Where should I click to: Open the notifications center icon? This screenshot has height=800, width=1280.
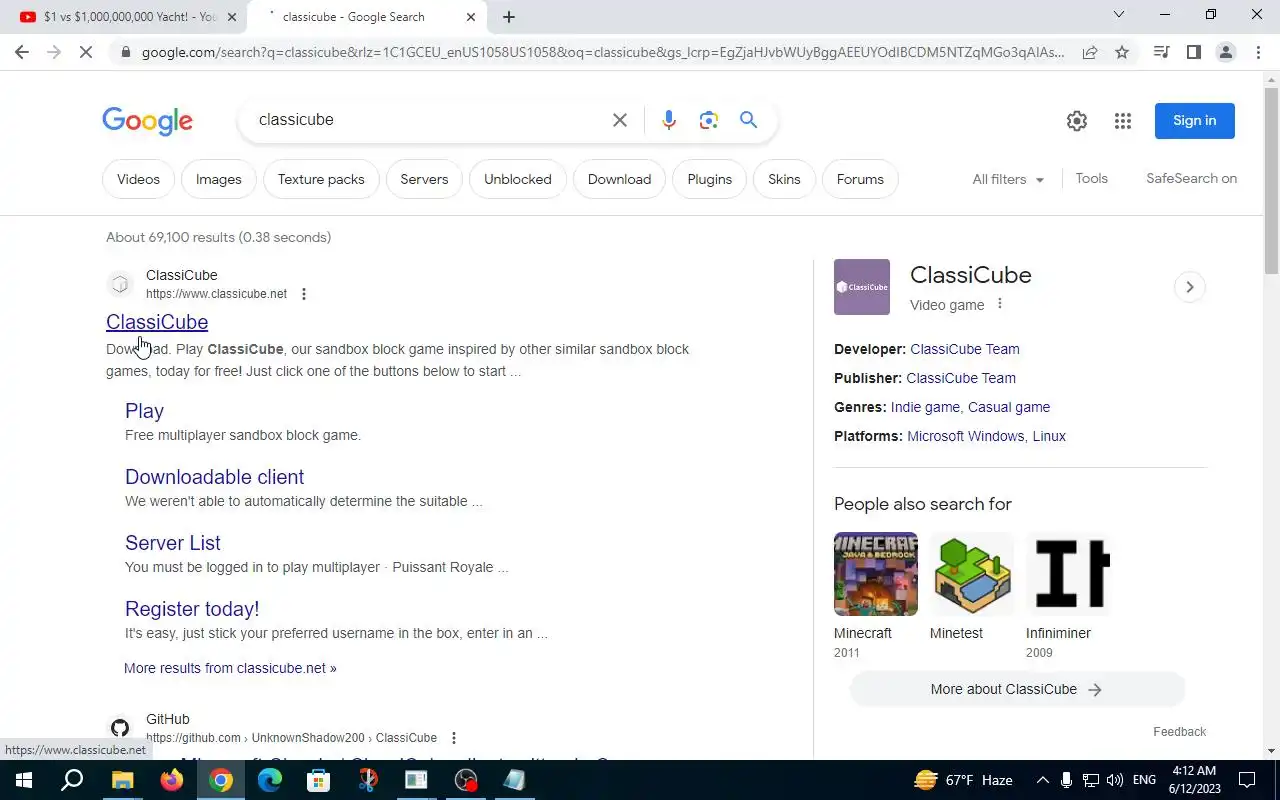(1247, 780)
